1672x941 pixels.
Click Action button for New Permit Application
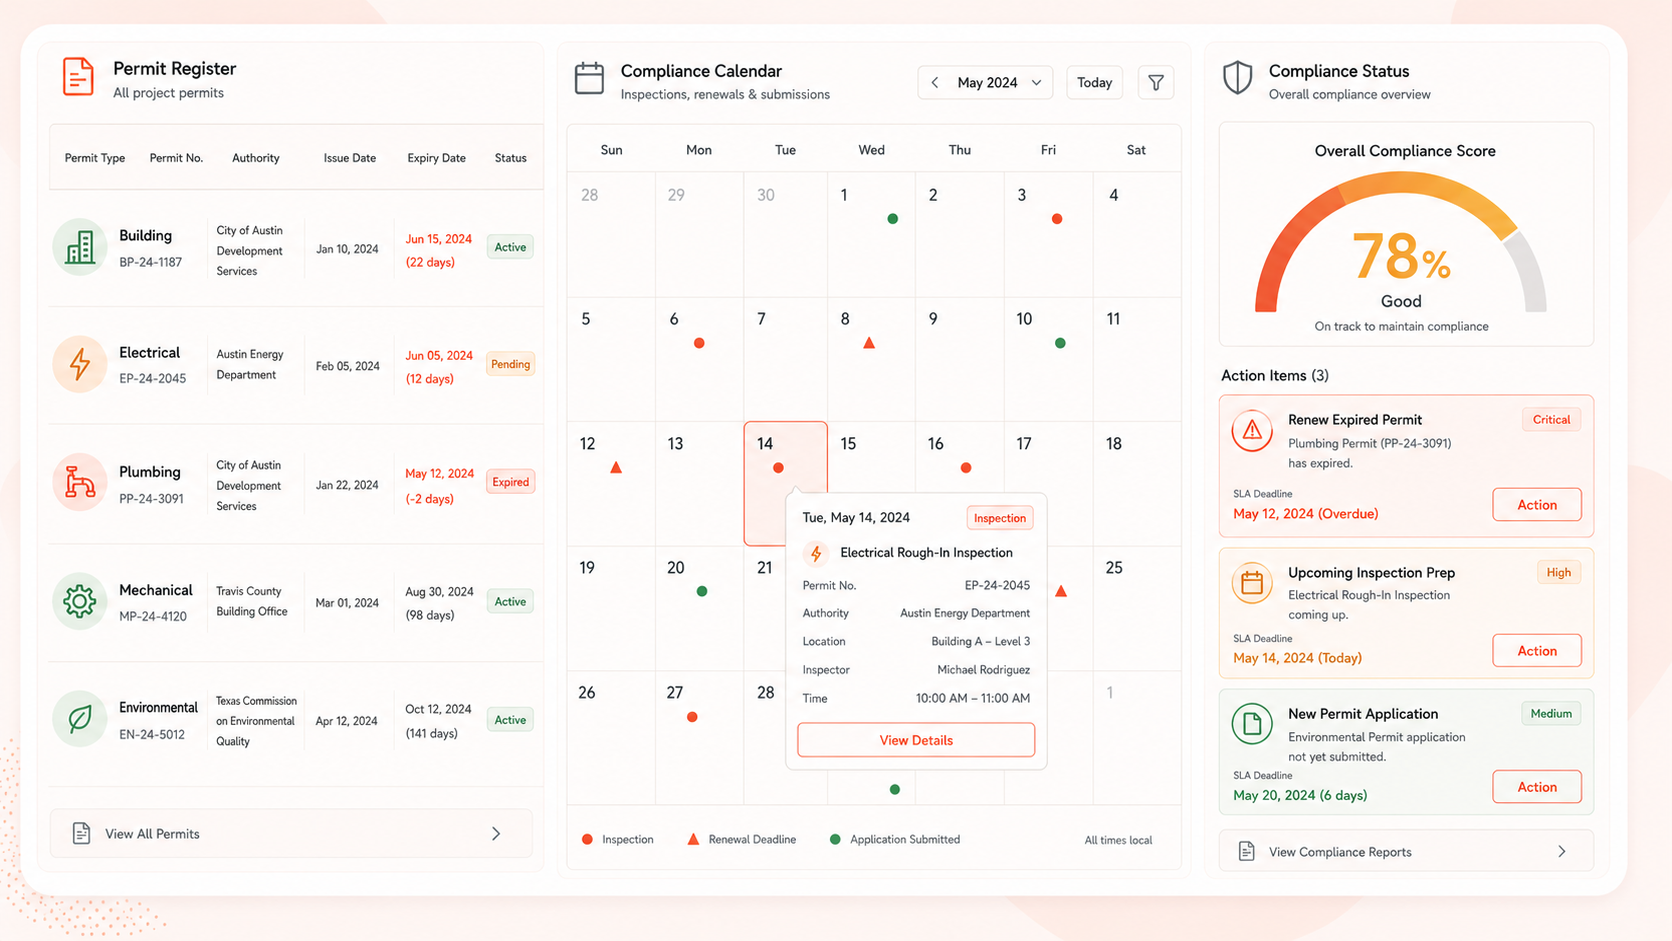[x=1537, y=787]
